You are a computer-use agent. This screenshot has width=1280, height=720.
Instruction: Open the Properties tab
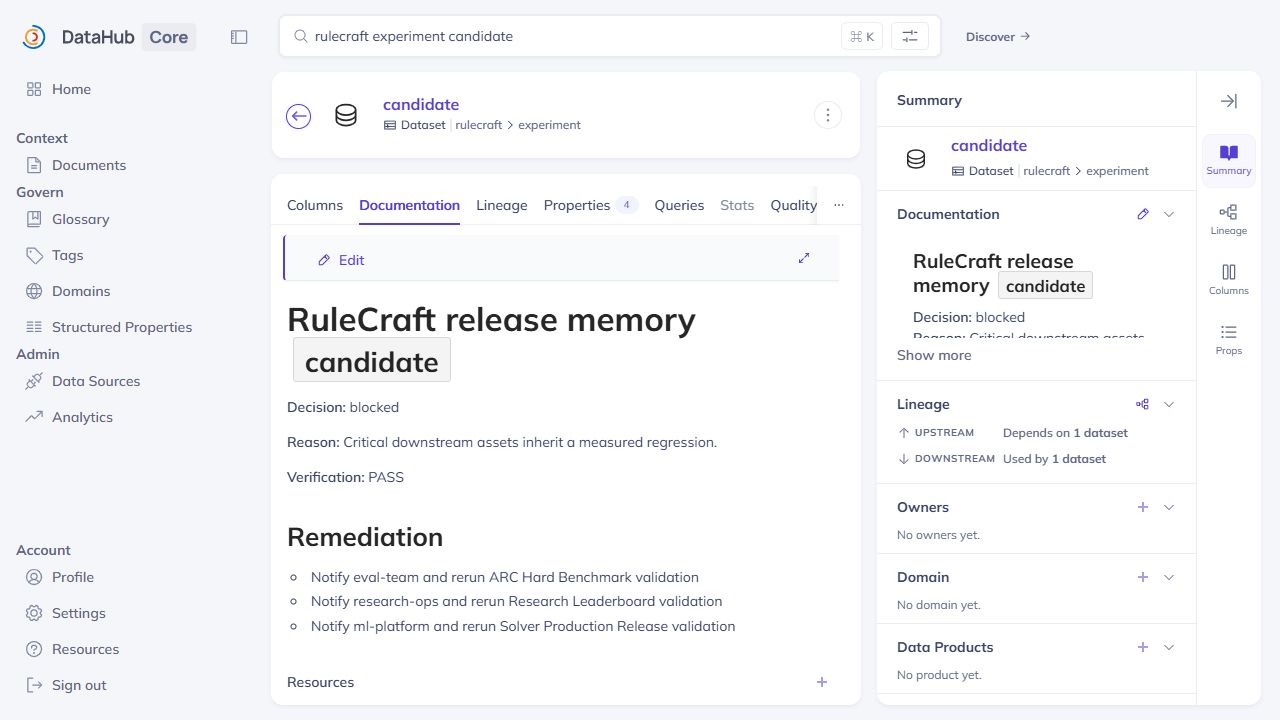[591, 205]
